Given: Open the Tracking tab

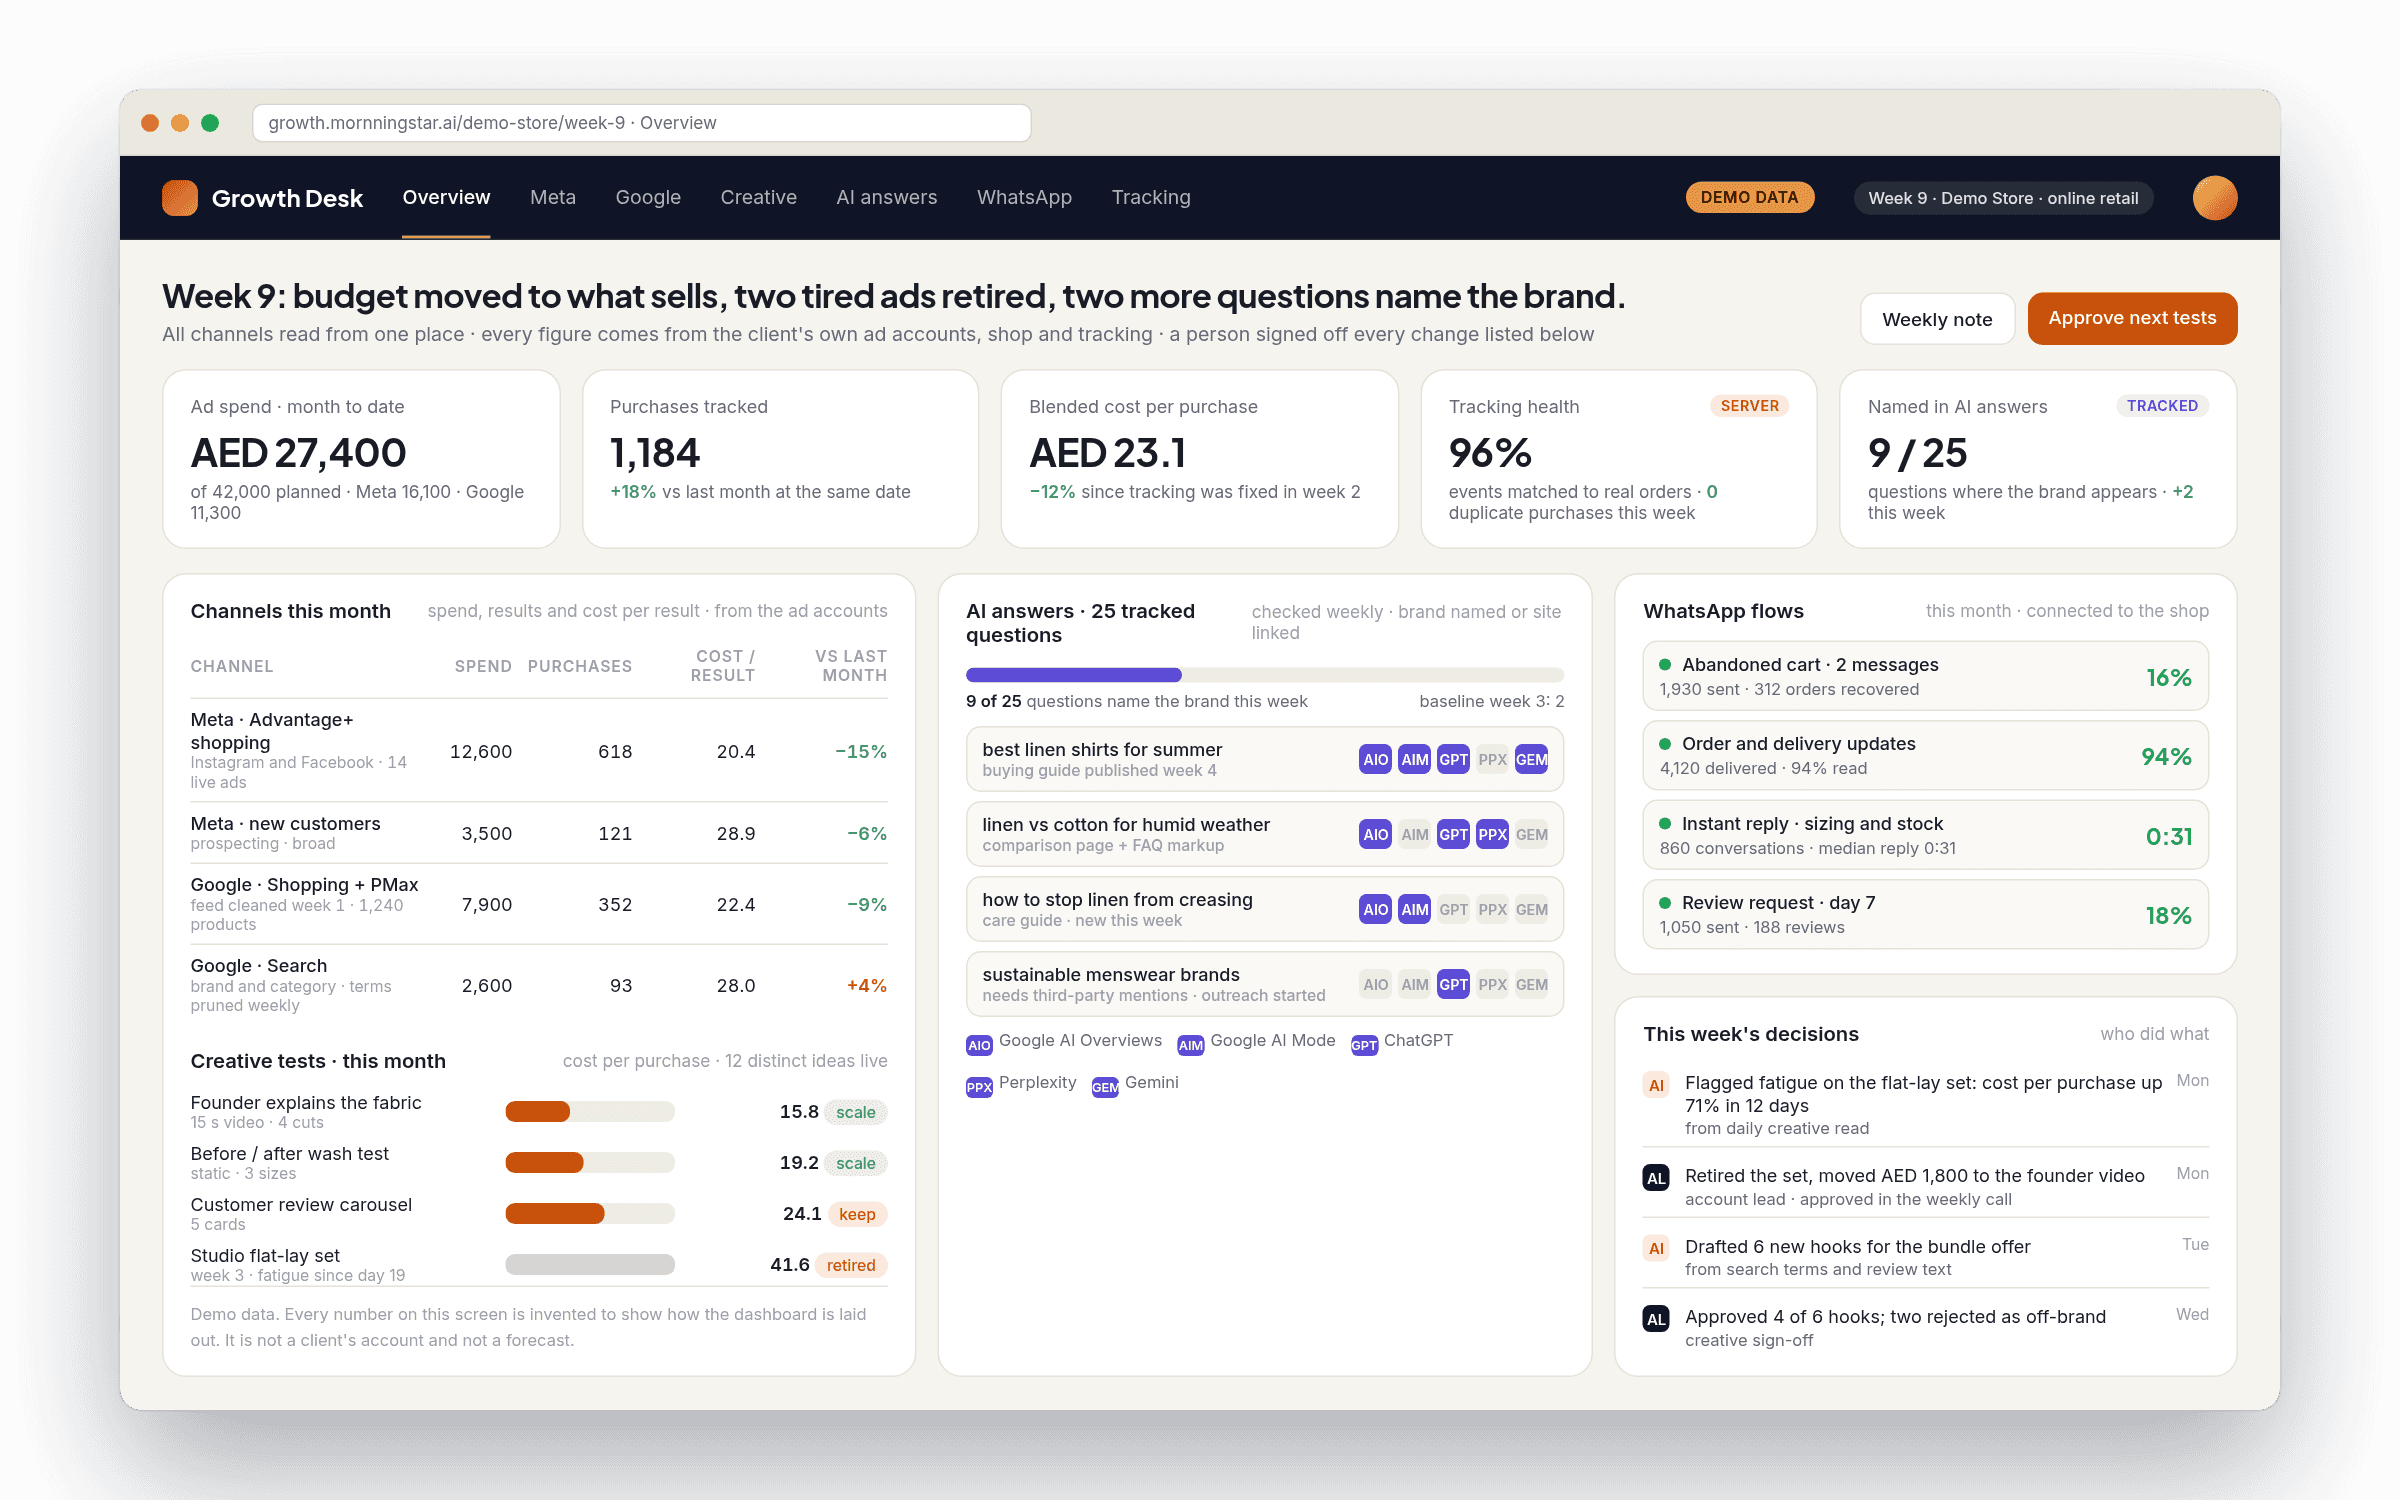Looking at the screenshot, I should click(1151, 197).
